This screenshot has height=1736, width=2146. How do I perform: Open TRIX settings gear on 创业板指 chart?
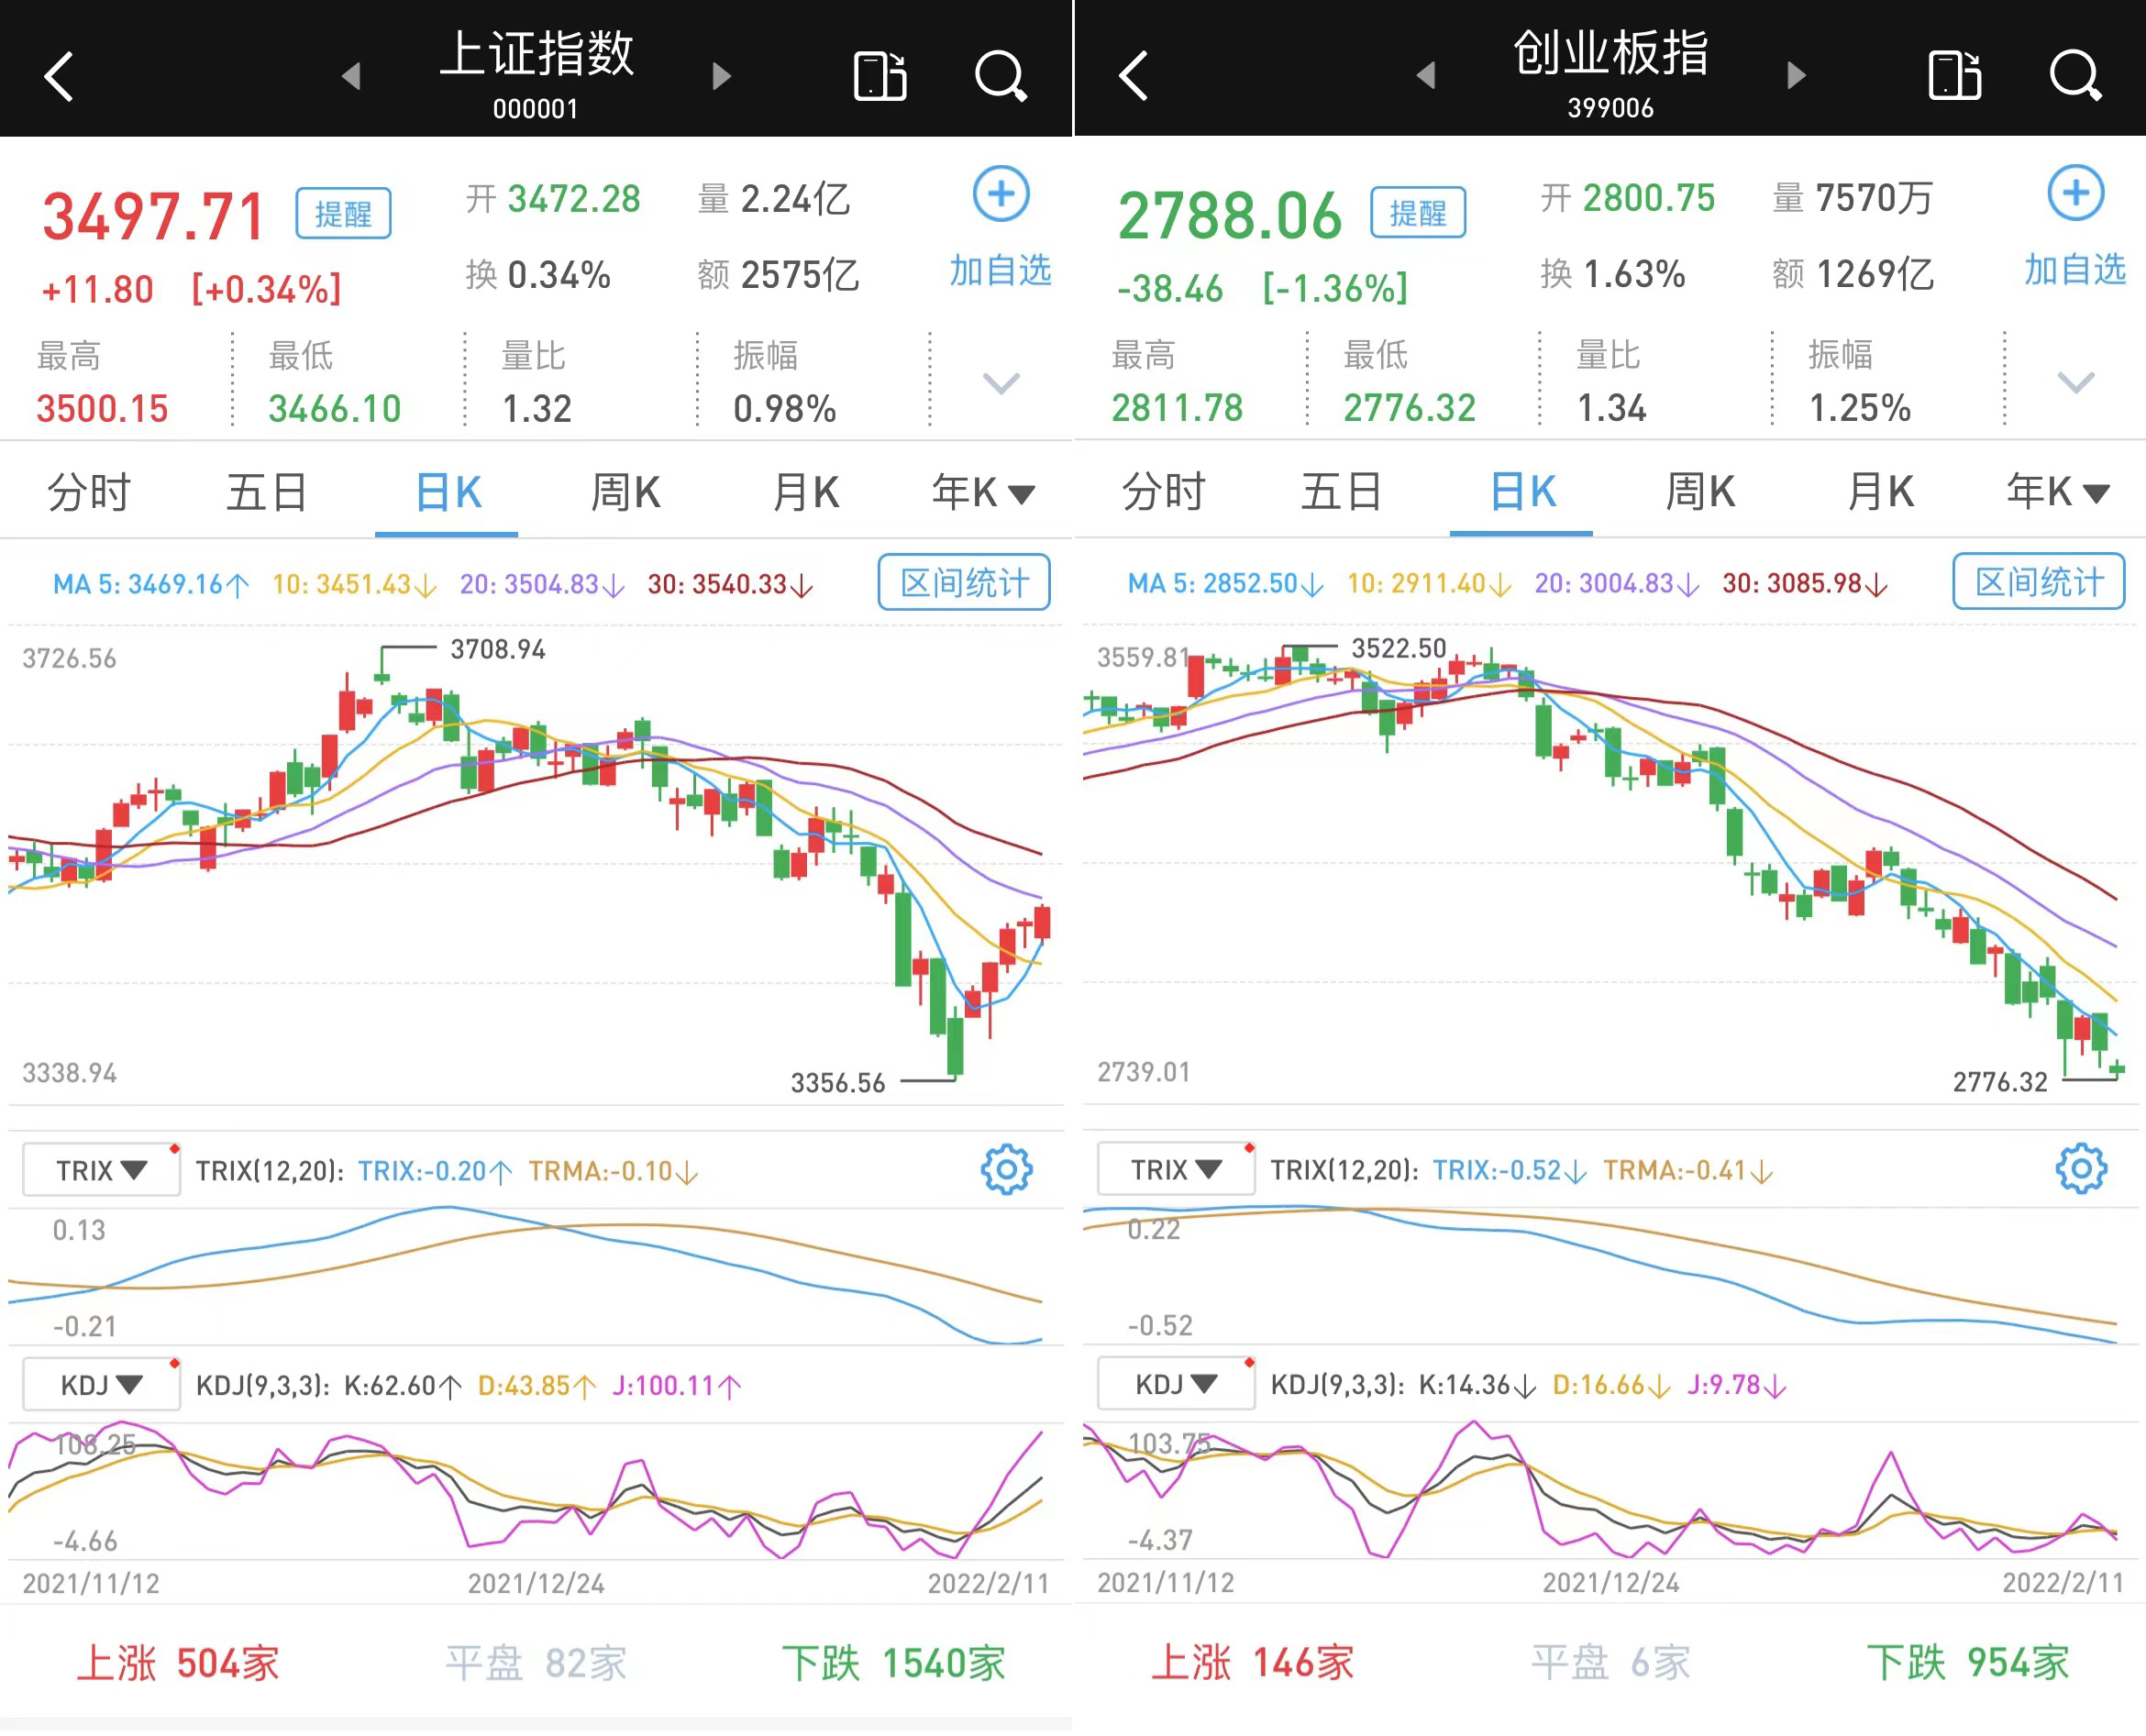[x=2080, y=1168]
